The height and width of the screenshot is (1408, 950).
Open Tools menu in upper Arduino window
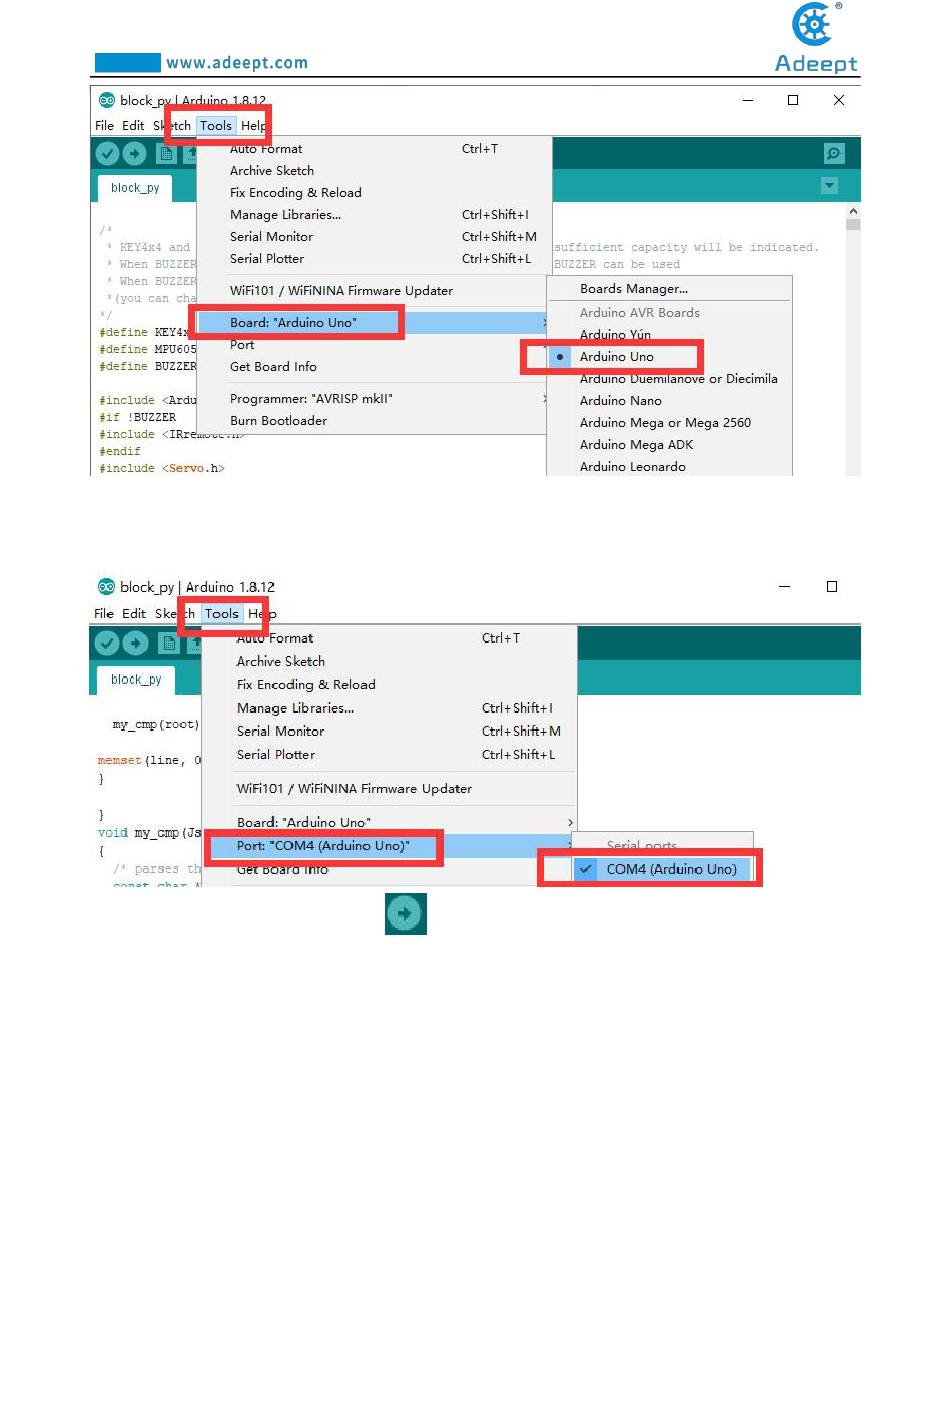click(x=216, y=125)
